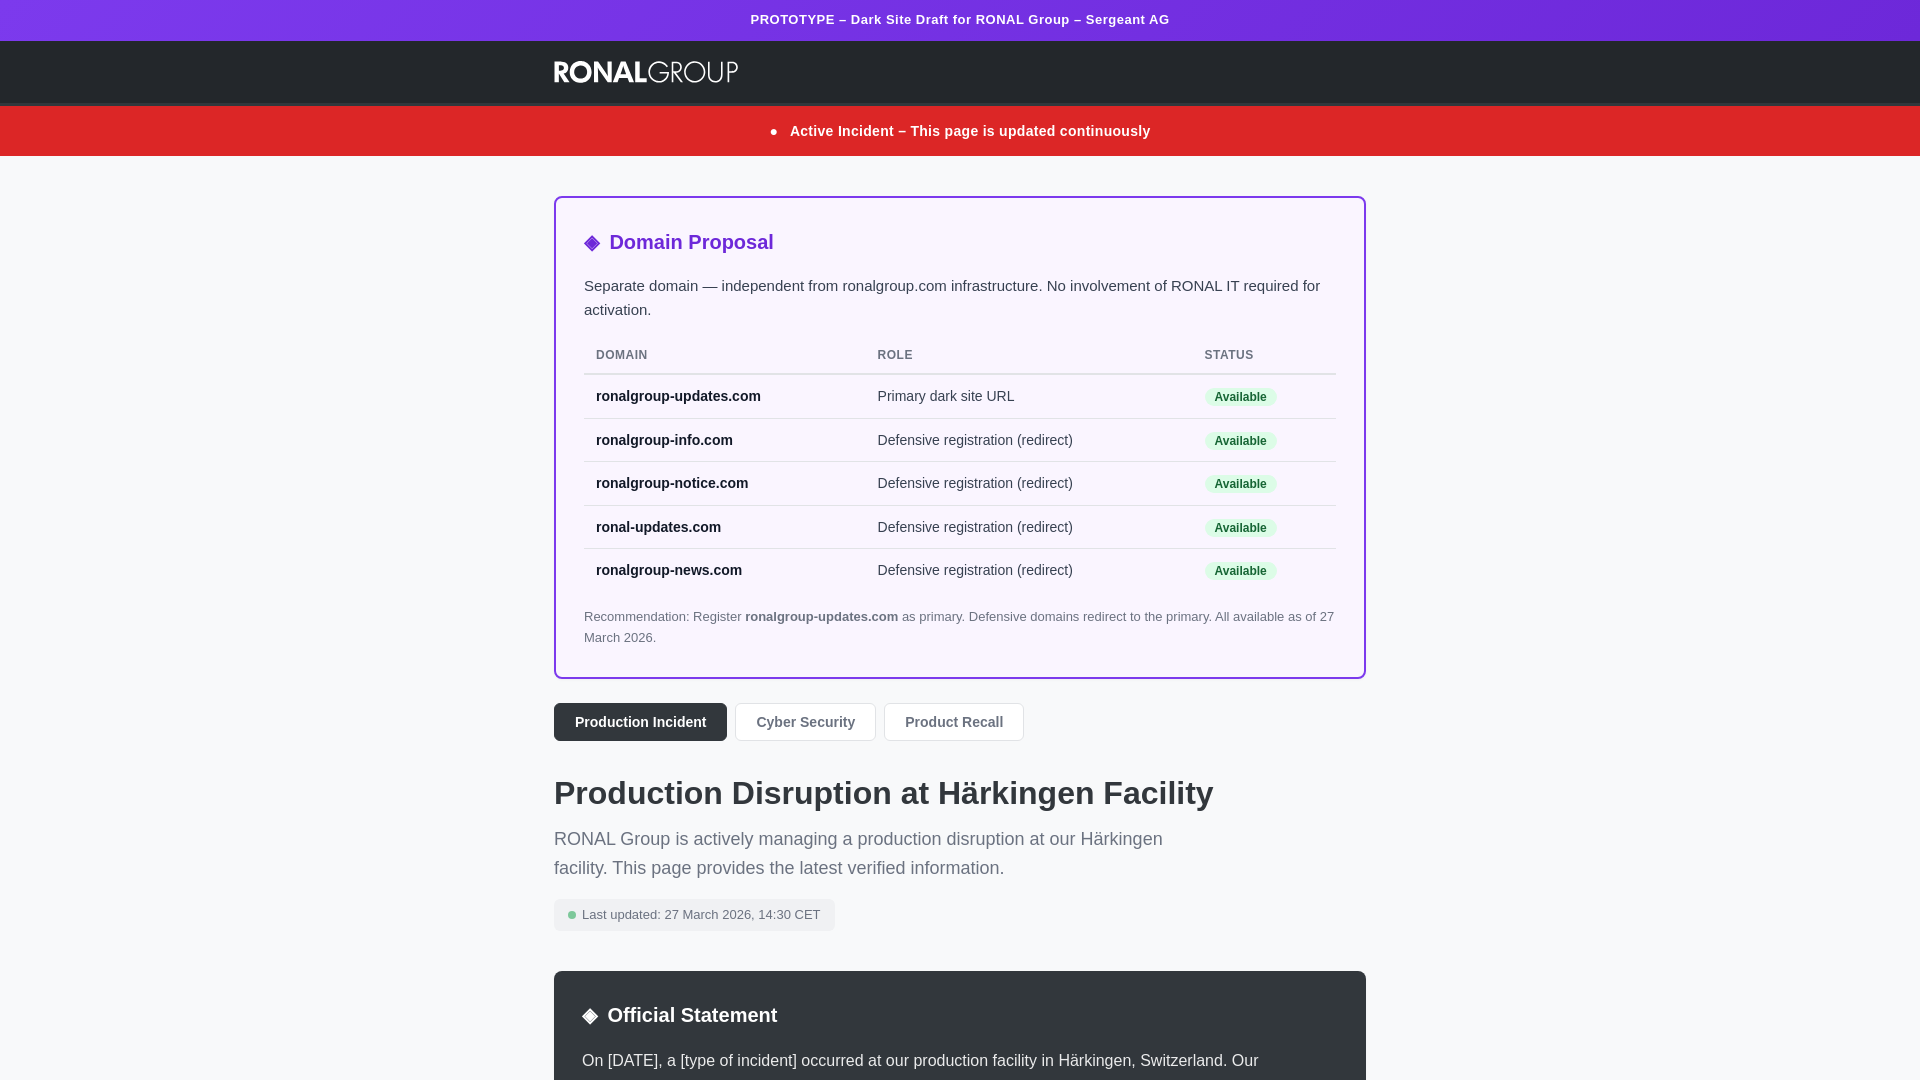1920x1080 pixels.
Task: Click the diamond icon beside Official Statement
Action: coord(590,1016)
